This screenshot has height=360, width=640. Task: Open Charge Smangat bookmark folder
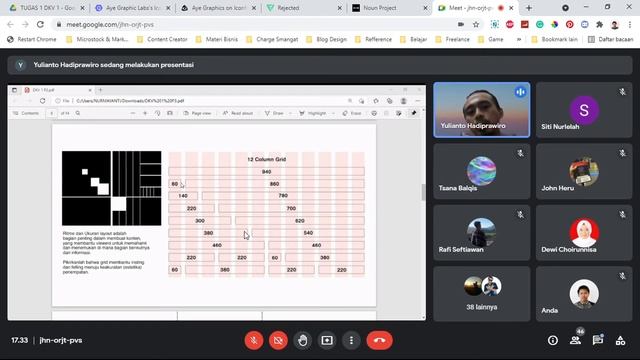(272, 39)
